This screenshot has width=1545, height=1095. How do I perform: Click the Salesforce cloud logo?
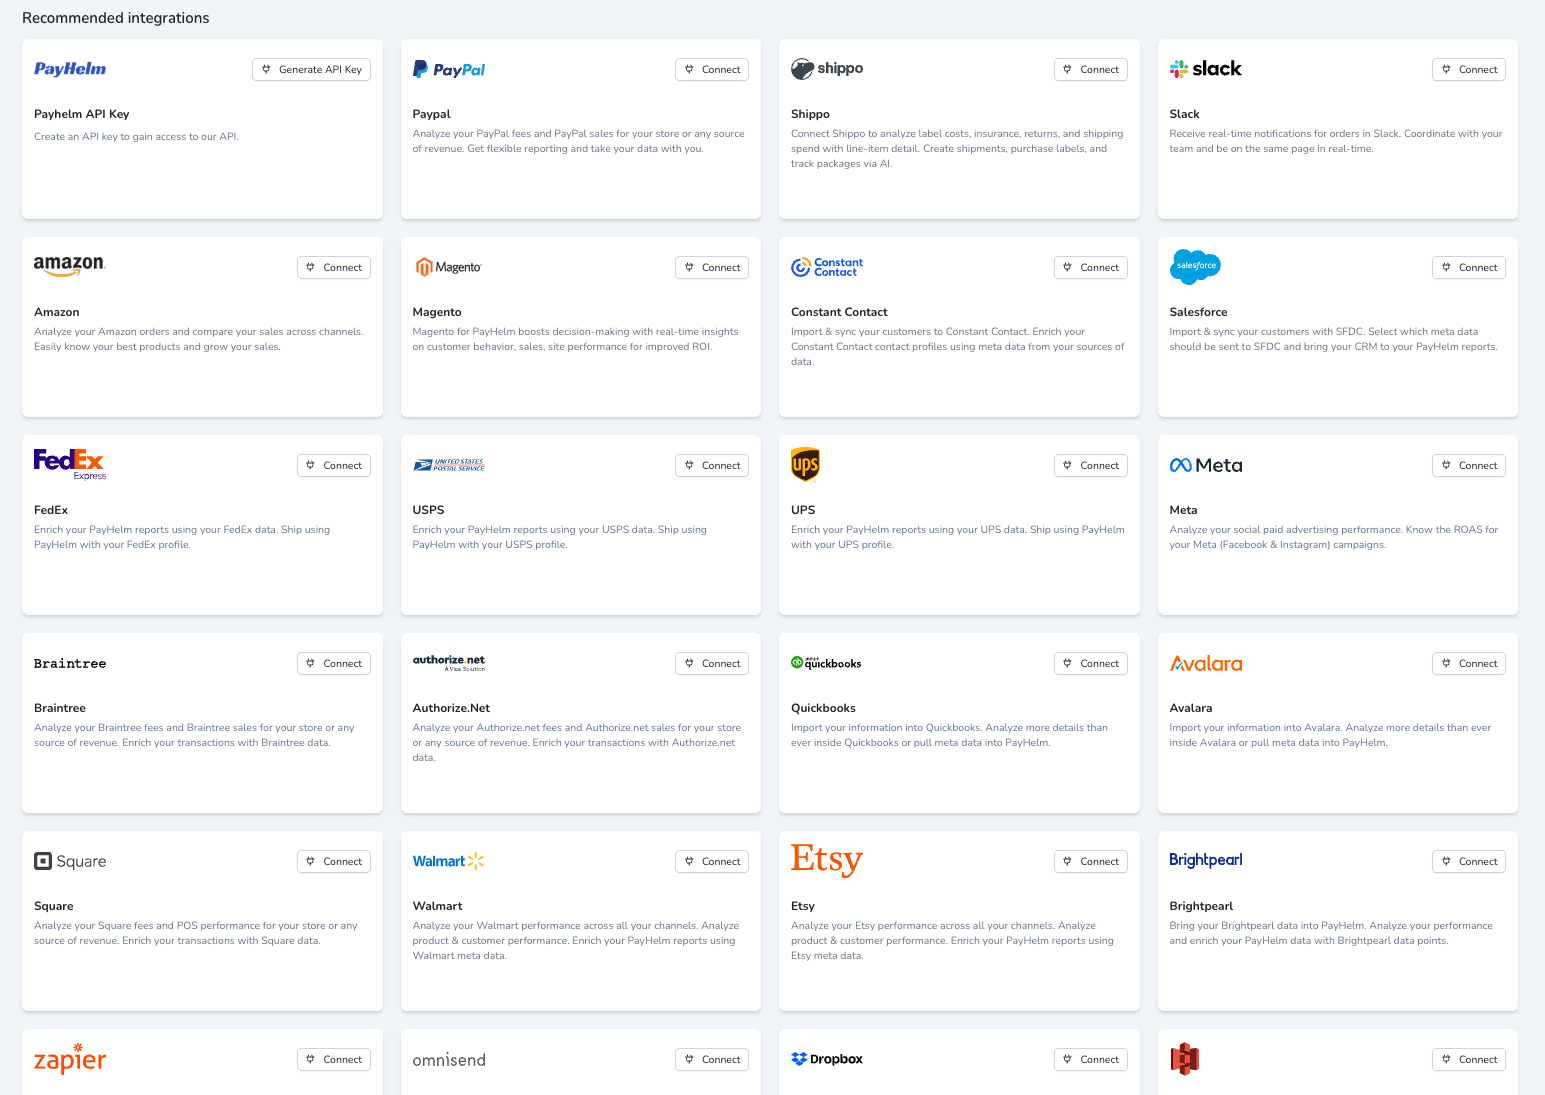coord(1195,267)
